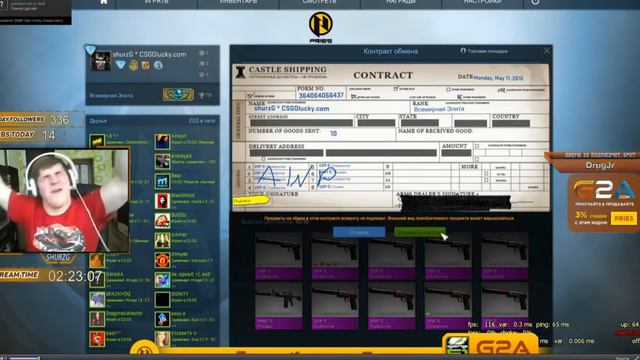Open shurzG profile avatar

coord(100,61)
